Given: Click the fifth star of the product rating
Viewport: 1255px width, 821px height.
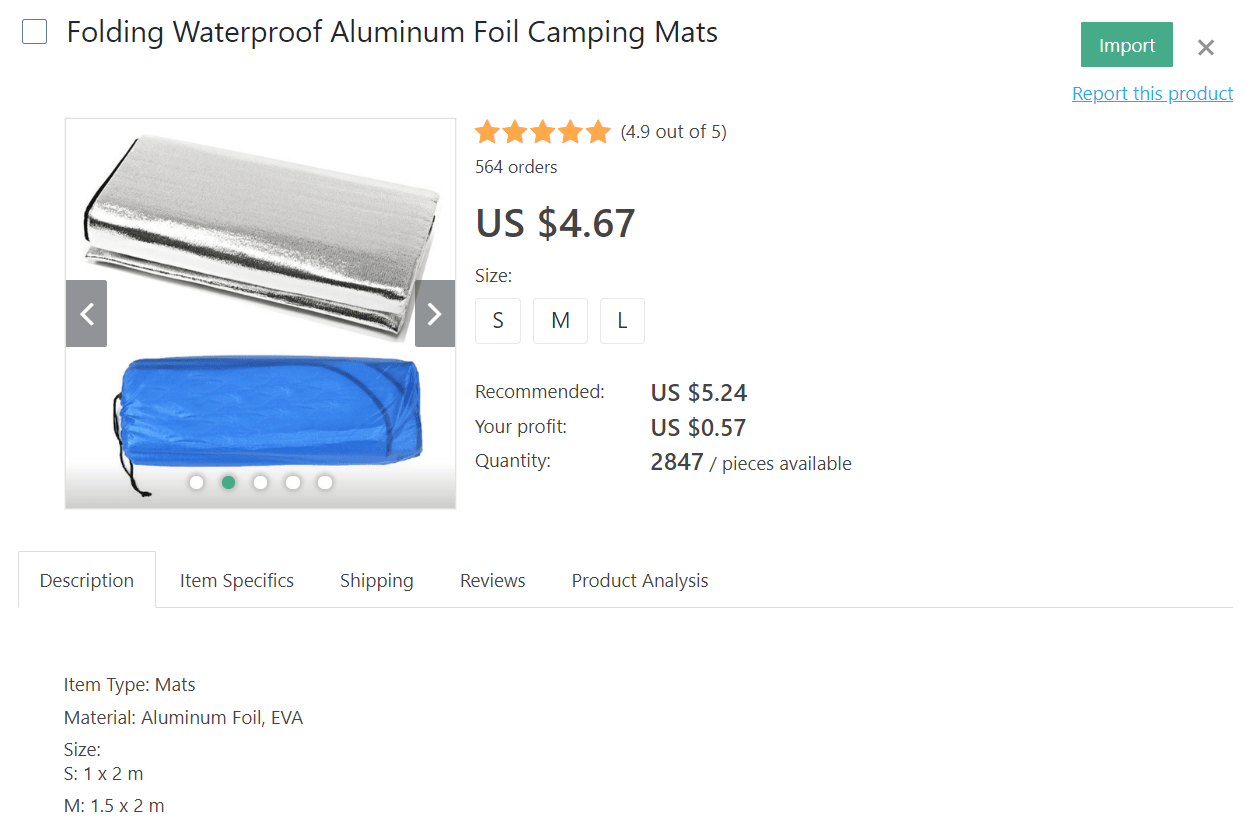Looking at the screenshot, I should 598,131.
